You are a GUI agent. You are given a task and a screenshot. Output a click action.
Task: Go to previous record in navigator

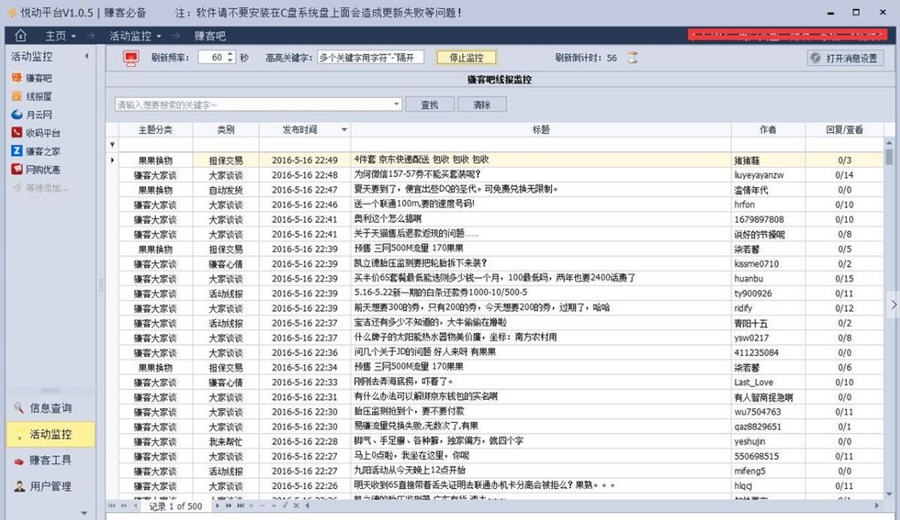pos(135,506)
